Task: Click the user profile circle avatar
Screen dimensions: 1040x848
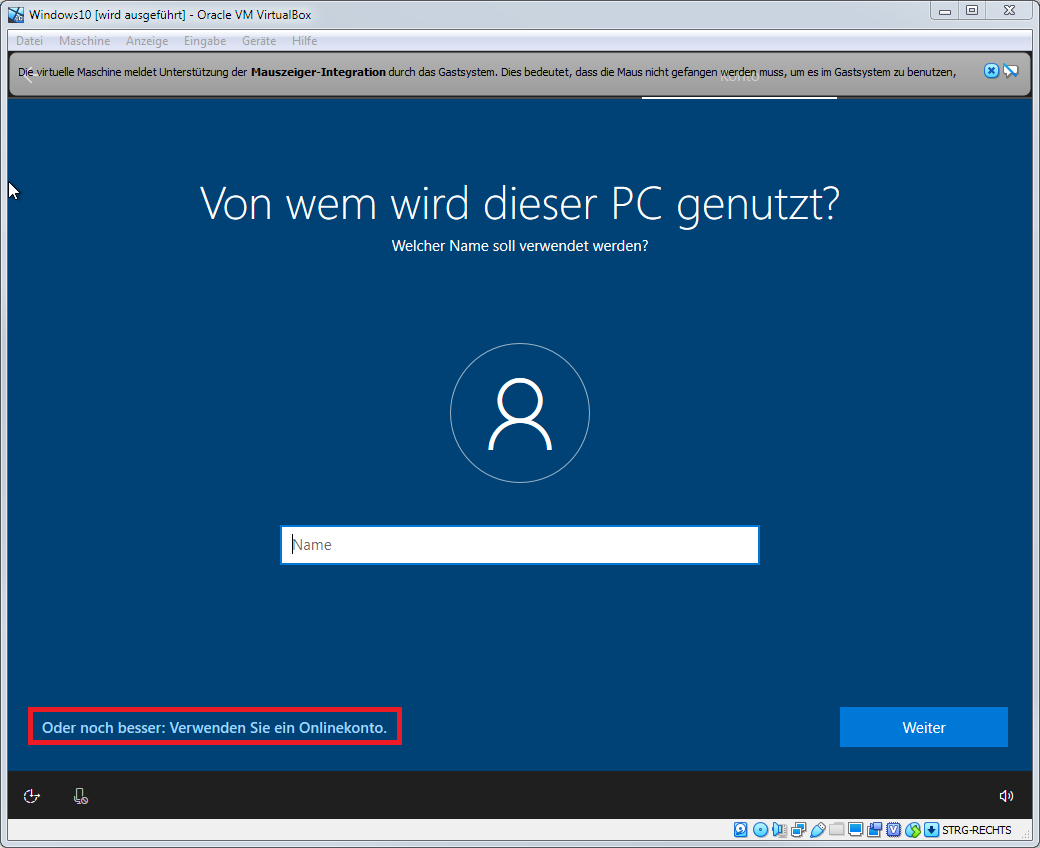Action: [519, 413]
